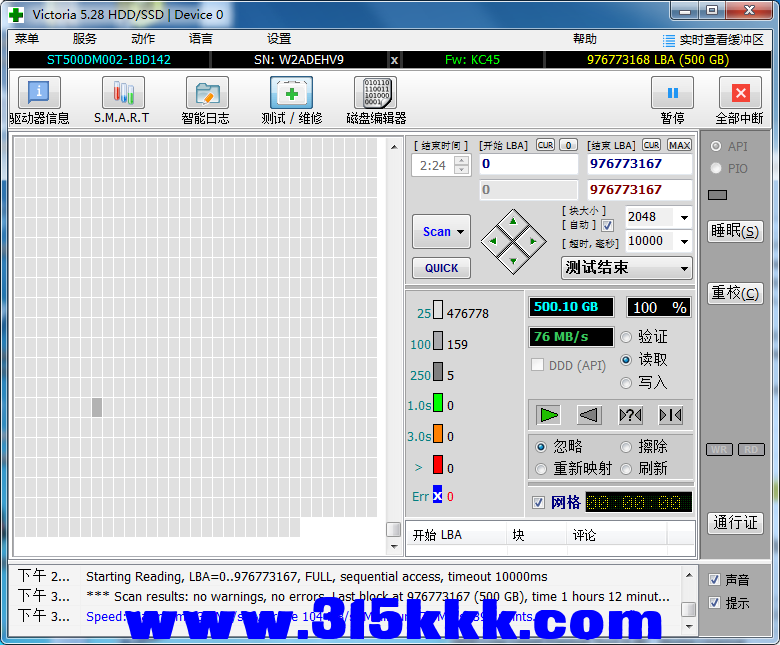Click the 全部中断 abort-all icon

(739, 94)
